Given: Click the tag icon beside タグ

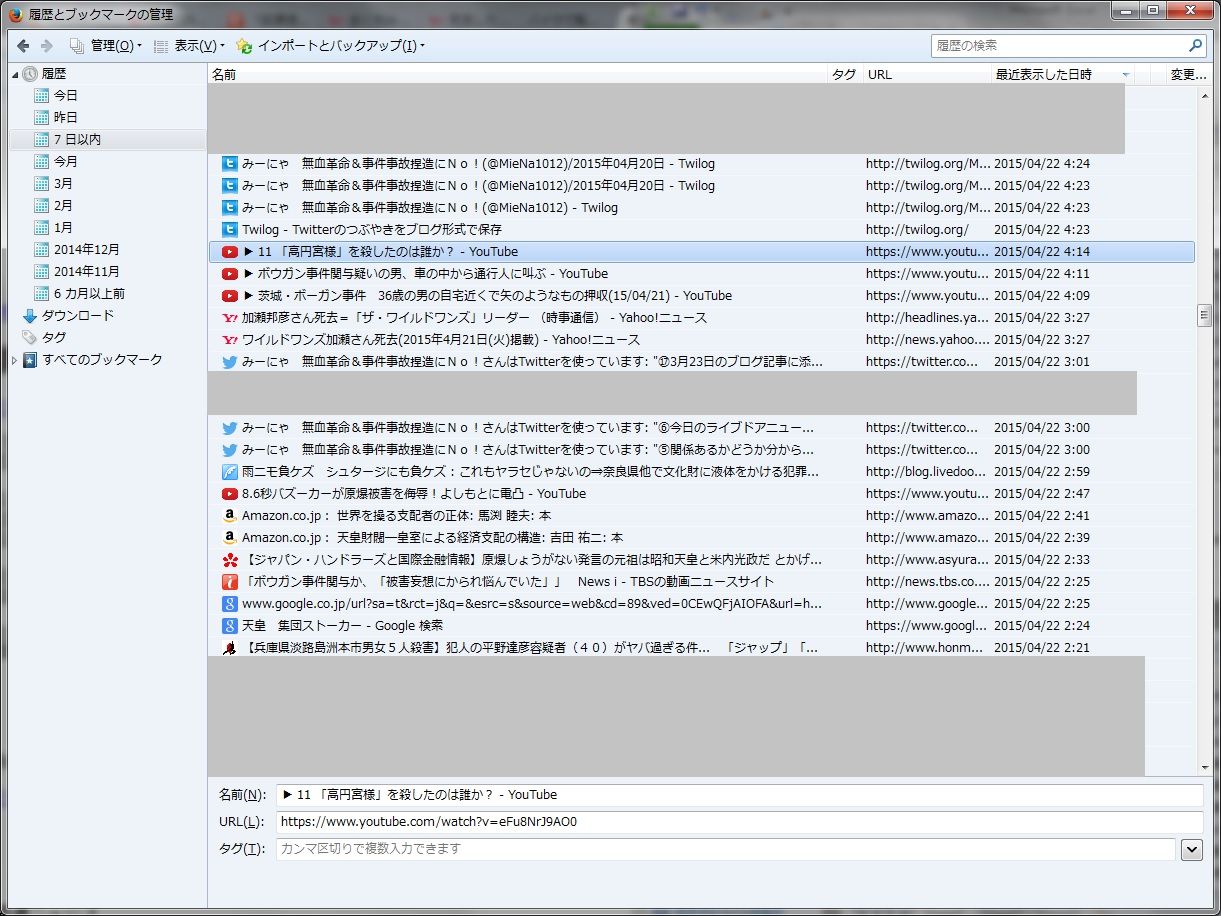Looking at the screenshot, I should (30, 338).
